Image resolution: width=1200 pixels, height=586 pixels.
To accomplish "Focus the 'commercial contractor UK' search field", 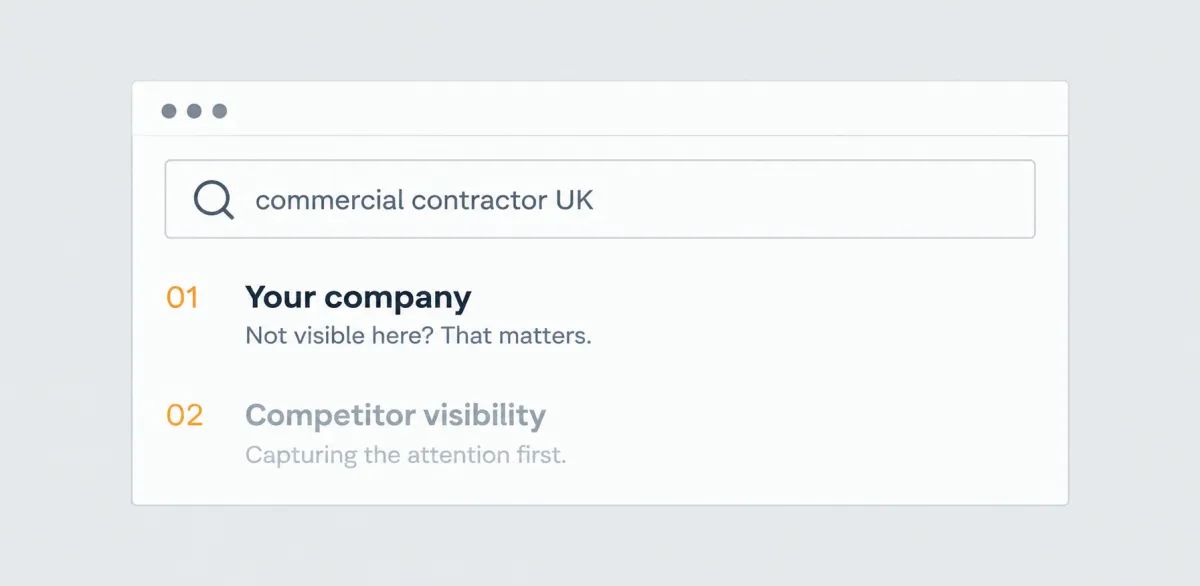I will (x=600, y=199).
